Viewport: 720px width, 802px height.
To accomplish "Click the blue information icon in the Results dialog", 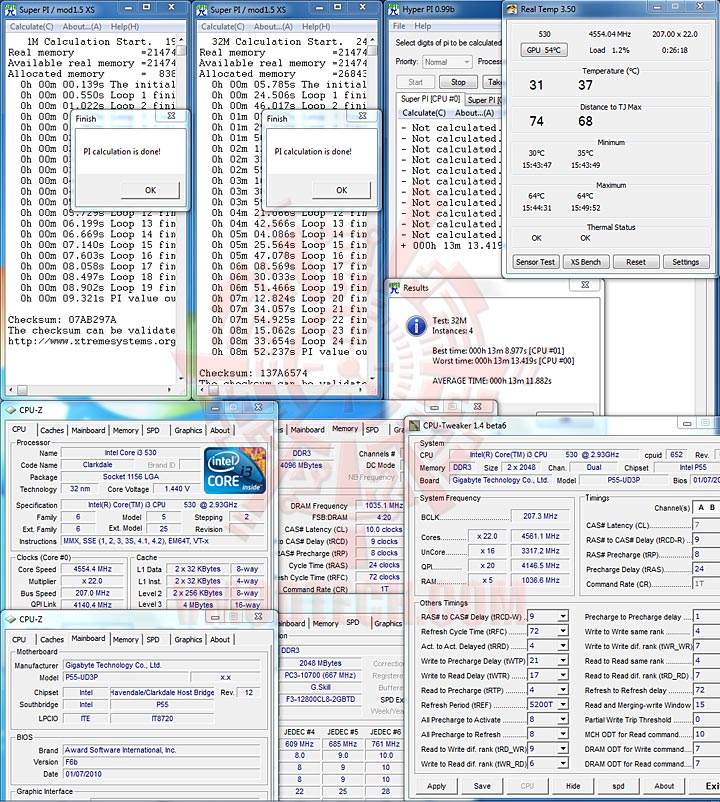I will [416, 325].
